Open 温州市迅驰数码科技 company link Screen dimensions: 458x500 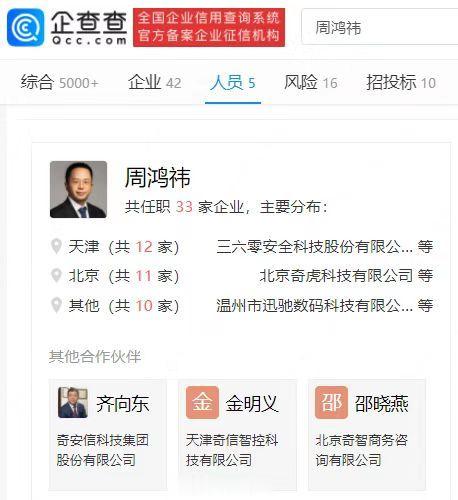315,305
